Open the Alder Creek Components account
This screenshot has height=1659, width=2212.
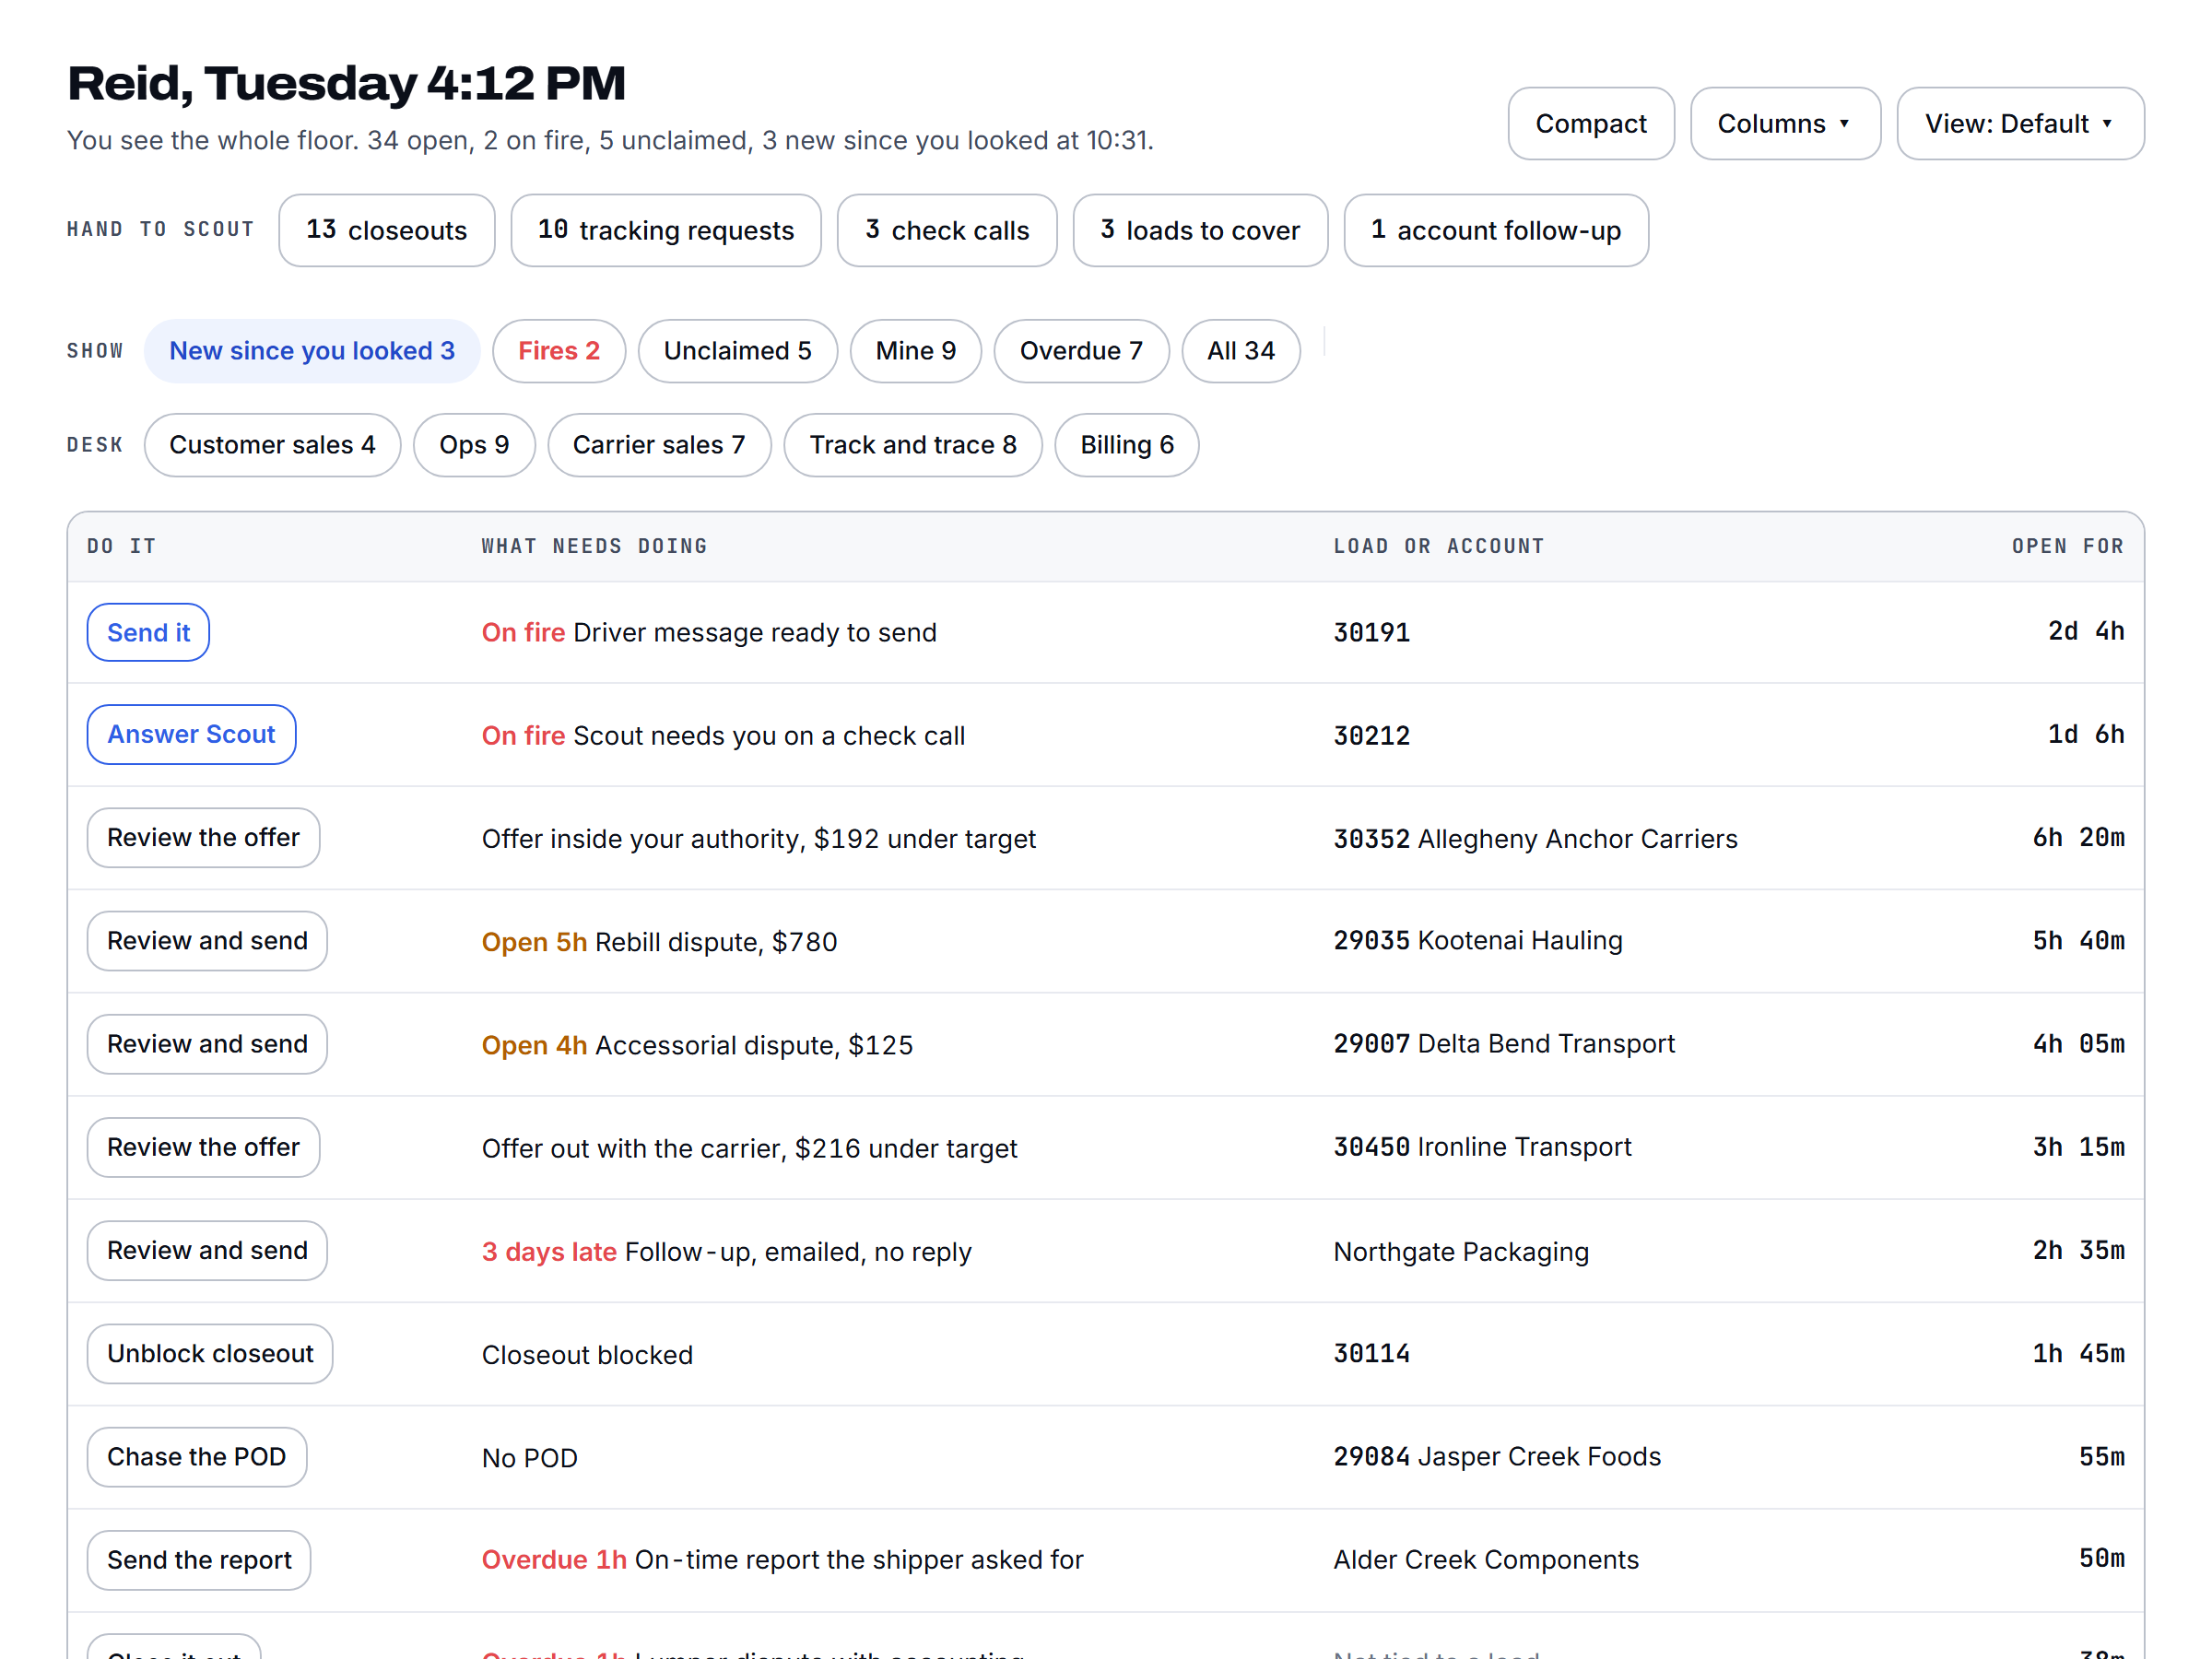coord(1485,1560)
